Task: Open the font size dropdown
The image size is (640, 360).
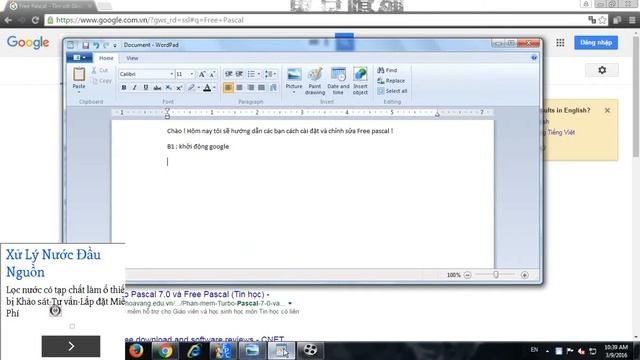Action: click(192, 74)
